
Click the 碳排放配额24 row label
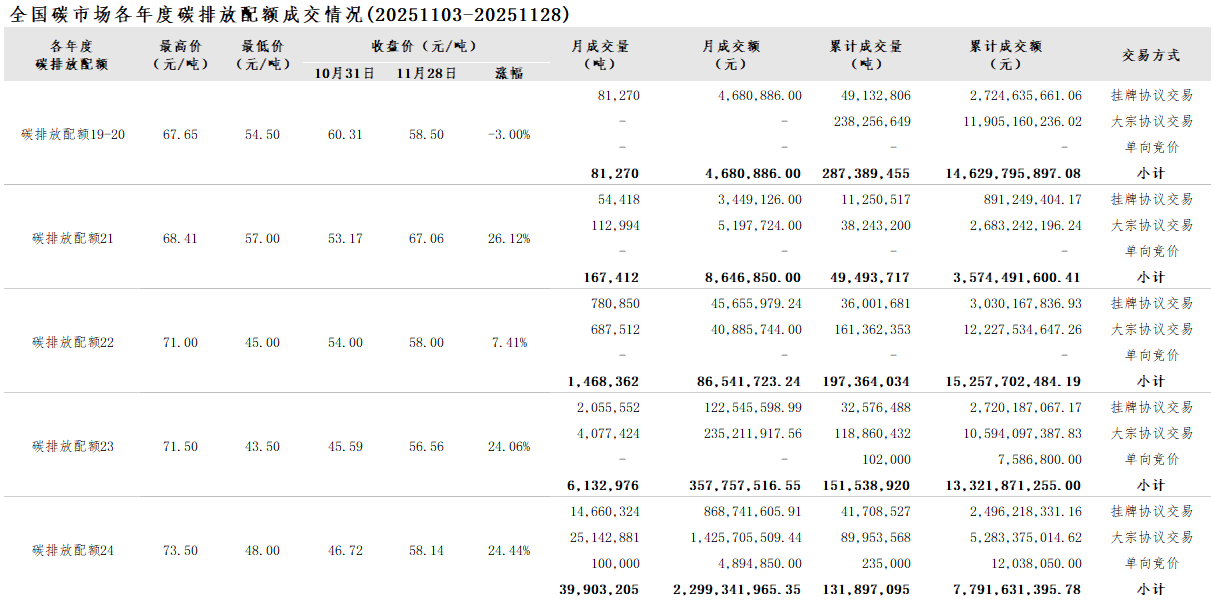73,551
